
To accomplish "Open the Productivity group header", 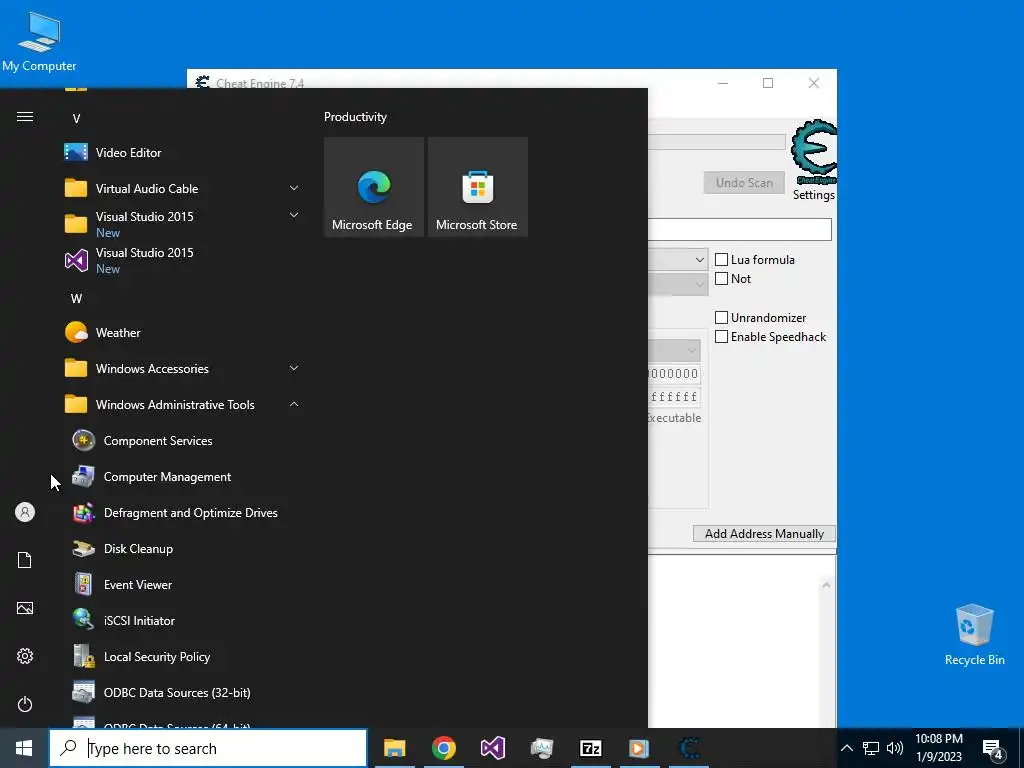I will pos(355,117).
